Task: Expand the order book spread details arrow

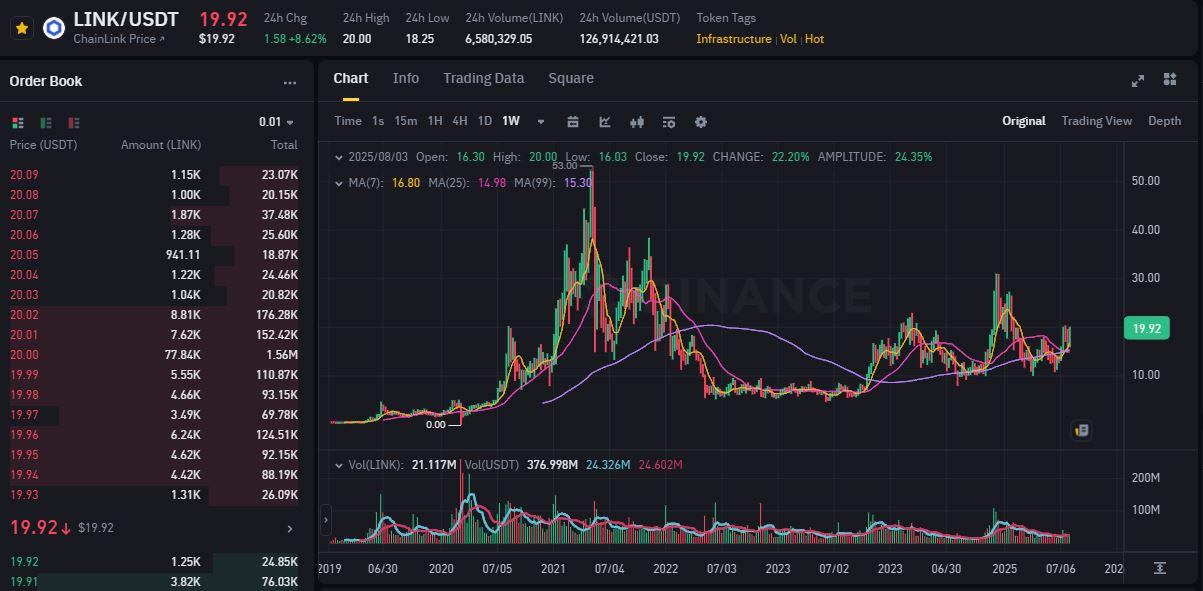Action: coord(290,528)
